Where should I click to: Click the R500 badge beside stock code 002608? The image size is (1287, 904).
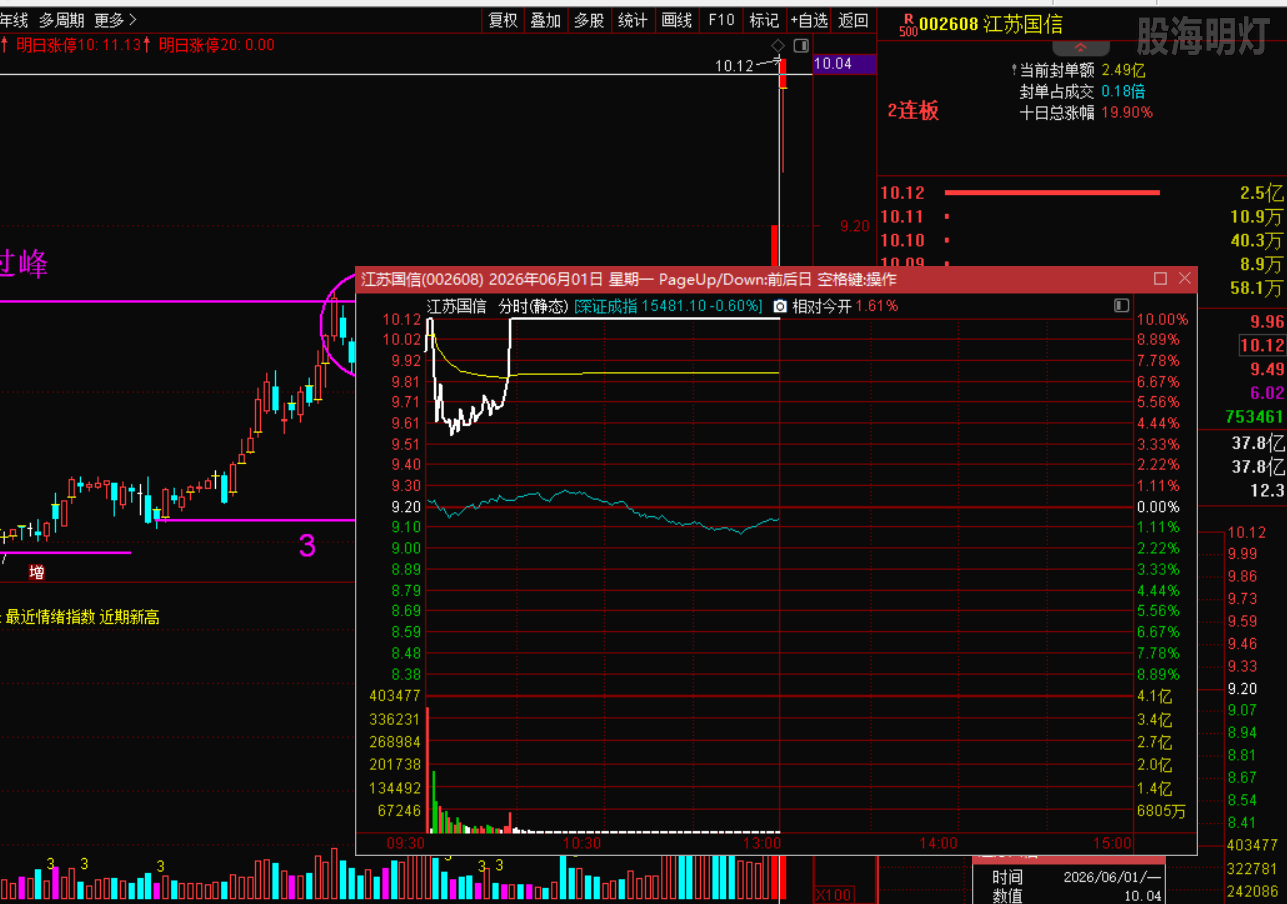point(908,24)
